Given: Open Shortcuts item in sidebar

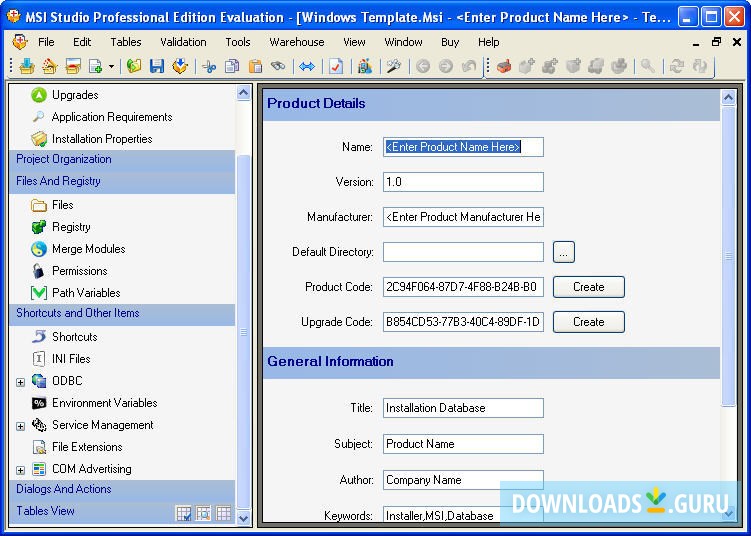Looking at the screenshot, I should click(75, 337).
